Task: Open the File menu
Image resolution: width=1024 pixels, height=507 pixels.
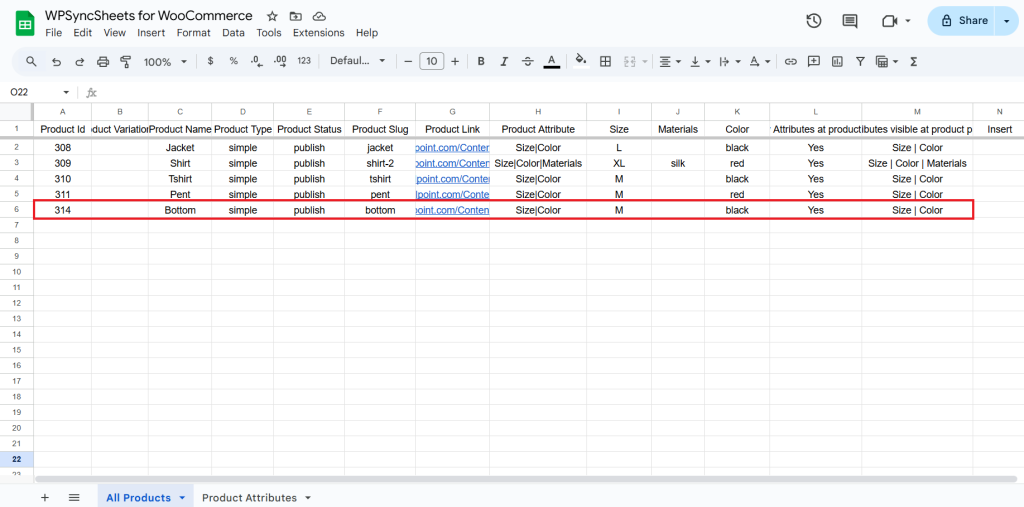Action: [x=54, y=33]
